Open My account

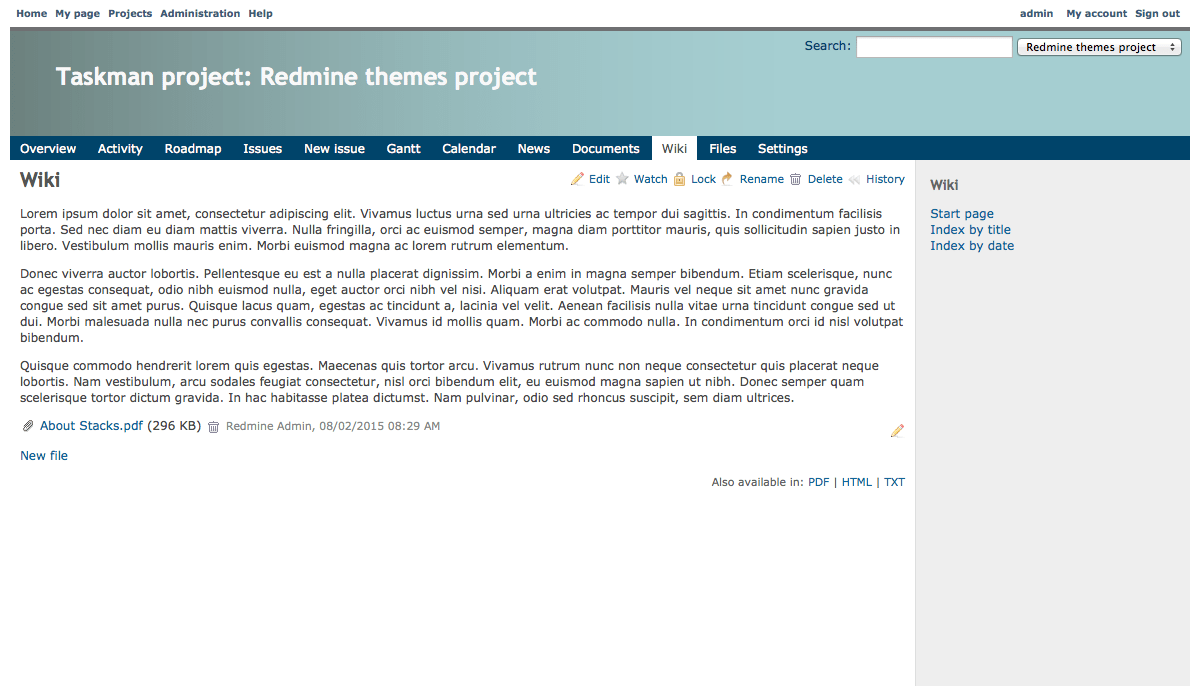(1096, 13)
